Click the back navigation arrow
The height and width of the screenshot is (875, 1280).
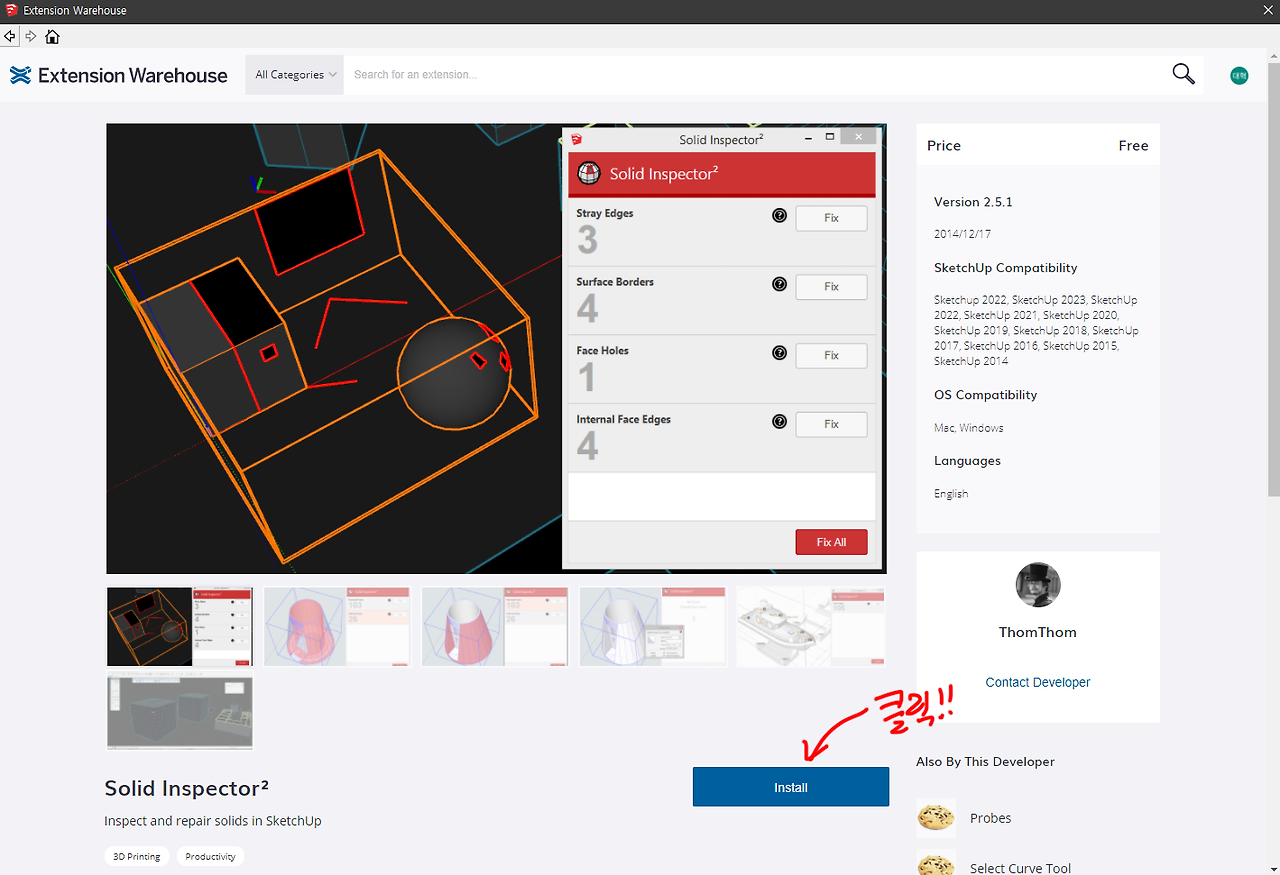(x=10, y=36)
